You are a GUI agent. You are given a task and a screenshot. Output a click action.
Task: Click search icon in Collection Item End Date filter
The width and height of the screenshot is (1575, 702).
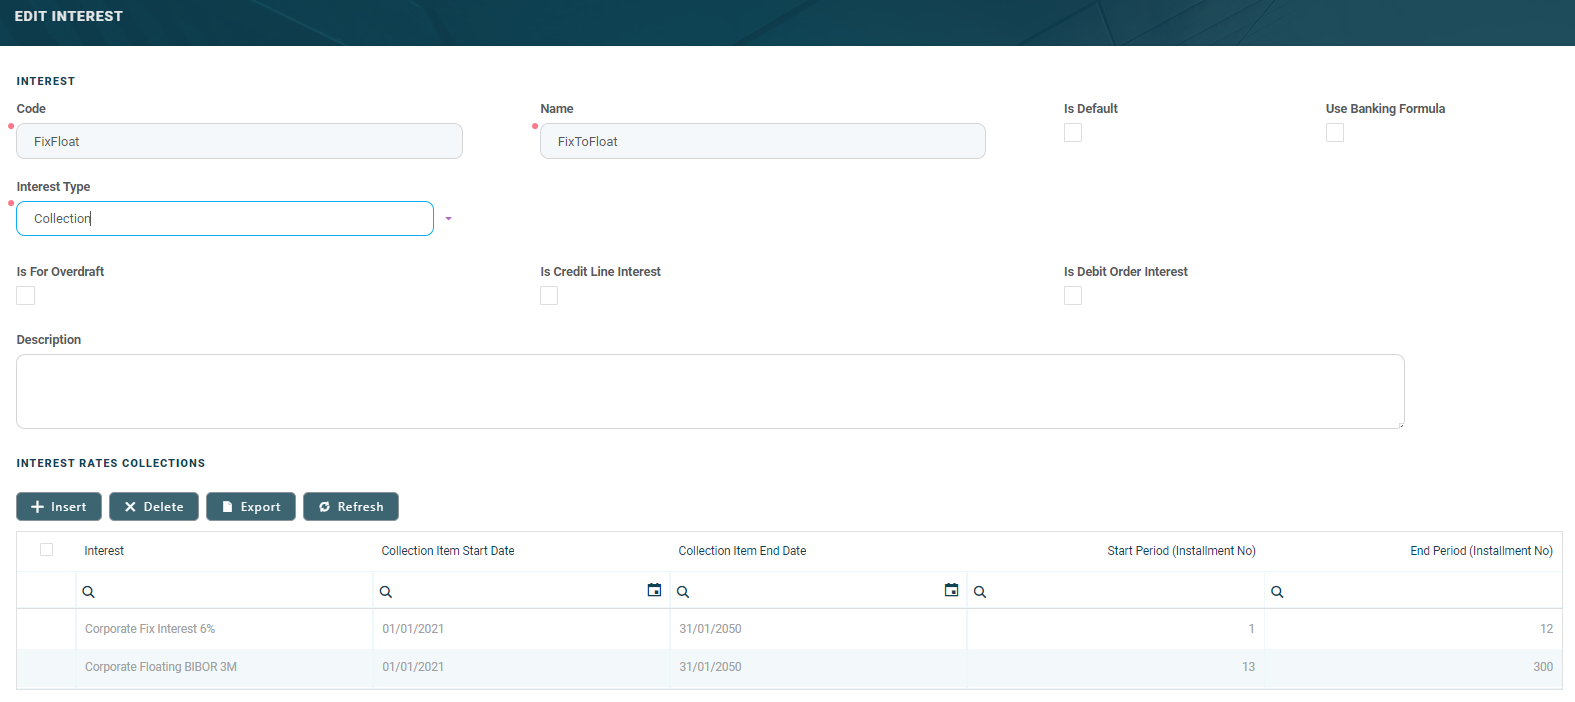(683, 592)
